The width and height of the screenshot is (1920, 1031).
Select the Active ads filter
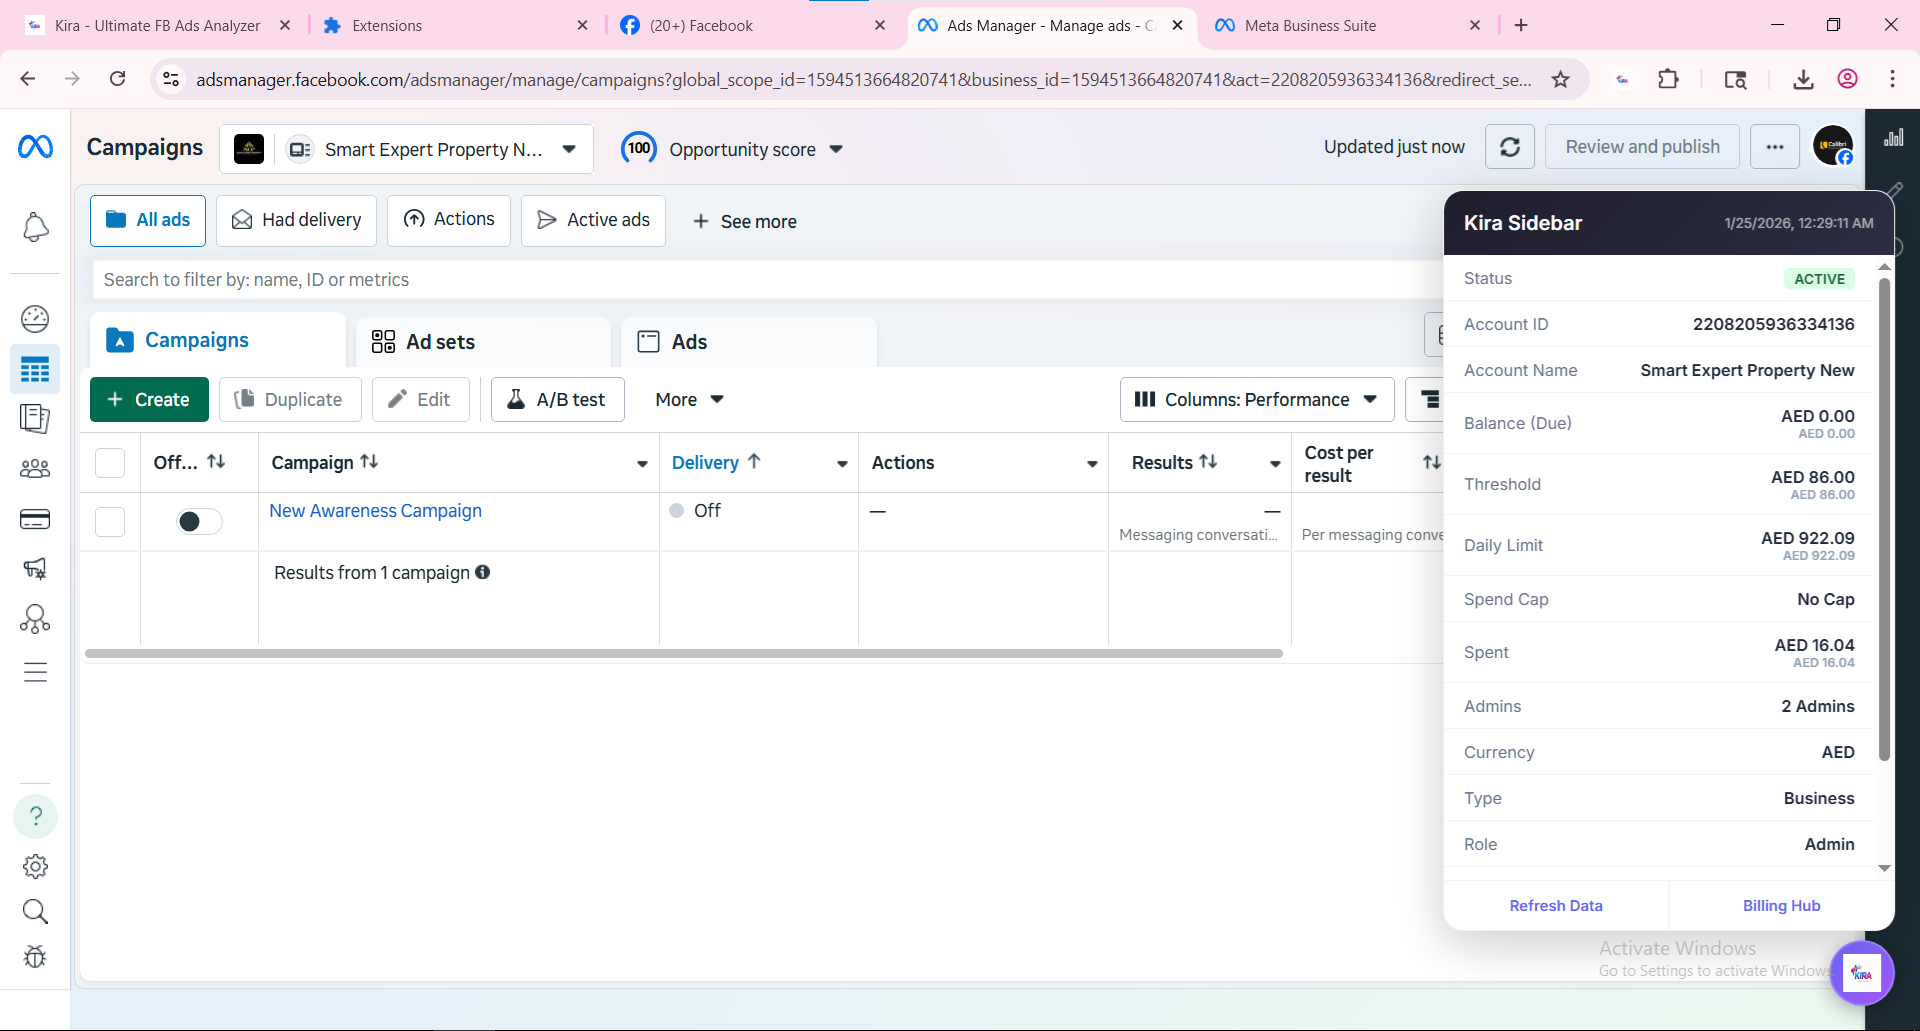(593, 220)
